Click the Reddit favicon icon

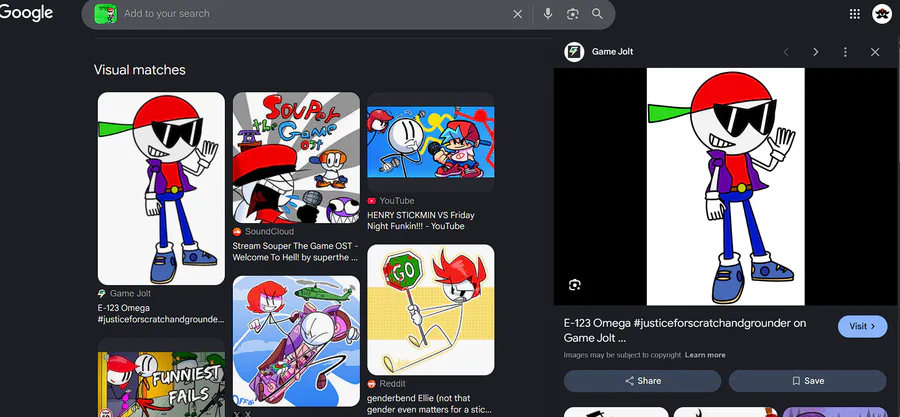click(x=371, y=384)
